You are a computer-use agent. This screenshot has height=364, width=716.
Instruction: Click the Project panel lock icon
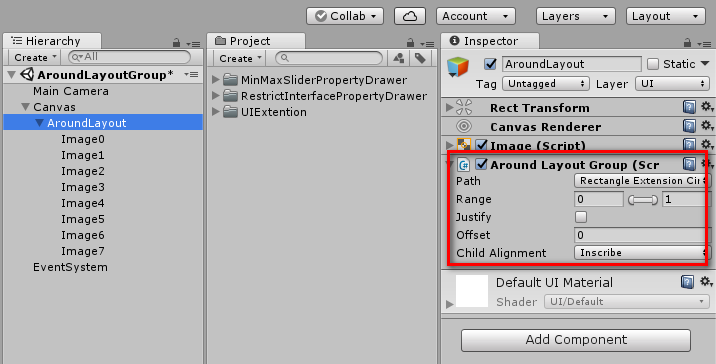pos(411,42)
